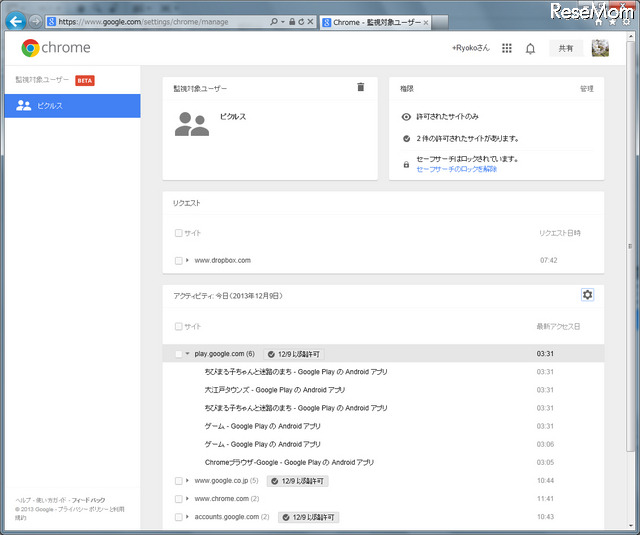Check the play.google.com row checkbox
This screenshot has width=640, height=535.
pos(178,354)
